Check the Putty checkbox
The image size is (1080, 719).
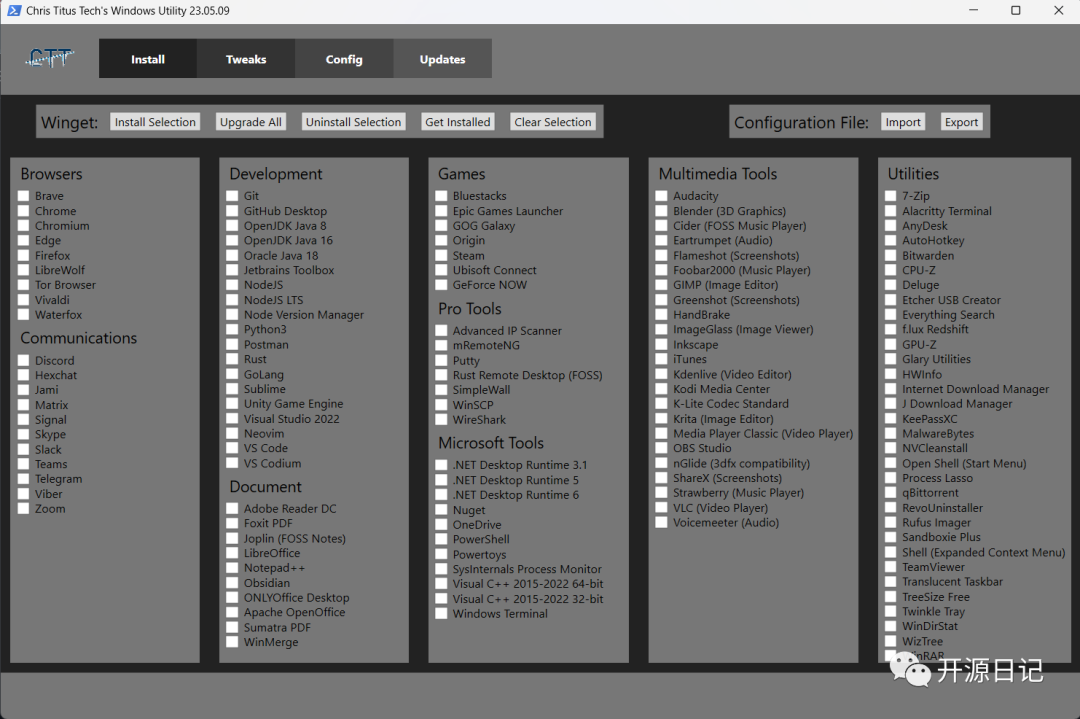(442, 360)
